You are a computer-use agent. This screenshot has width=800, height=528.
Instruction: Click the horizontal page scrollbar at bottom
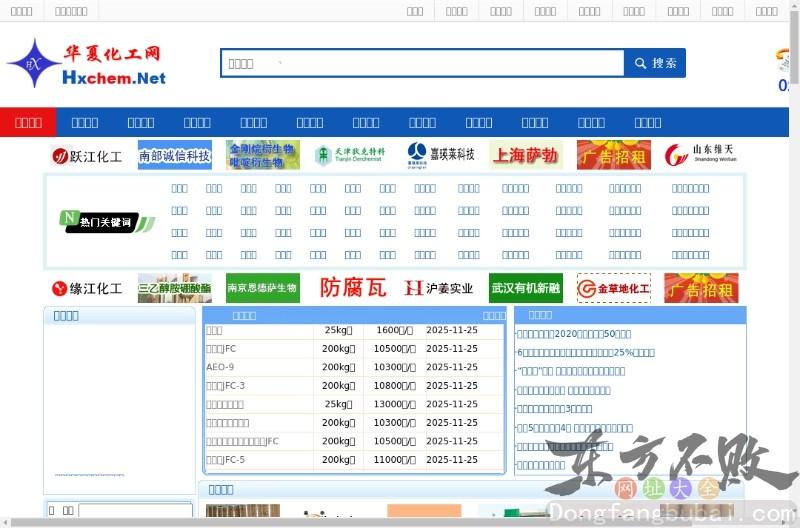395,523
